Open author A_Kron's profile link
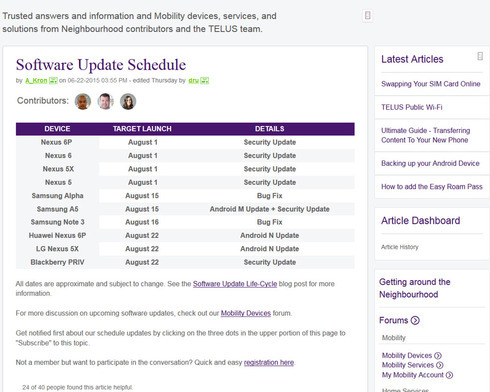This screenshot has width=490, height=392. (x=36, y=80)
